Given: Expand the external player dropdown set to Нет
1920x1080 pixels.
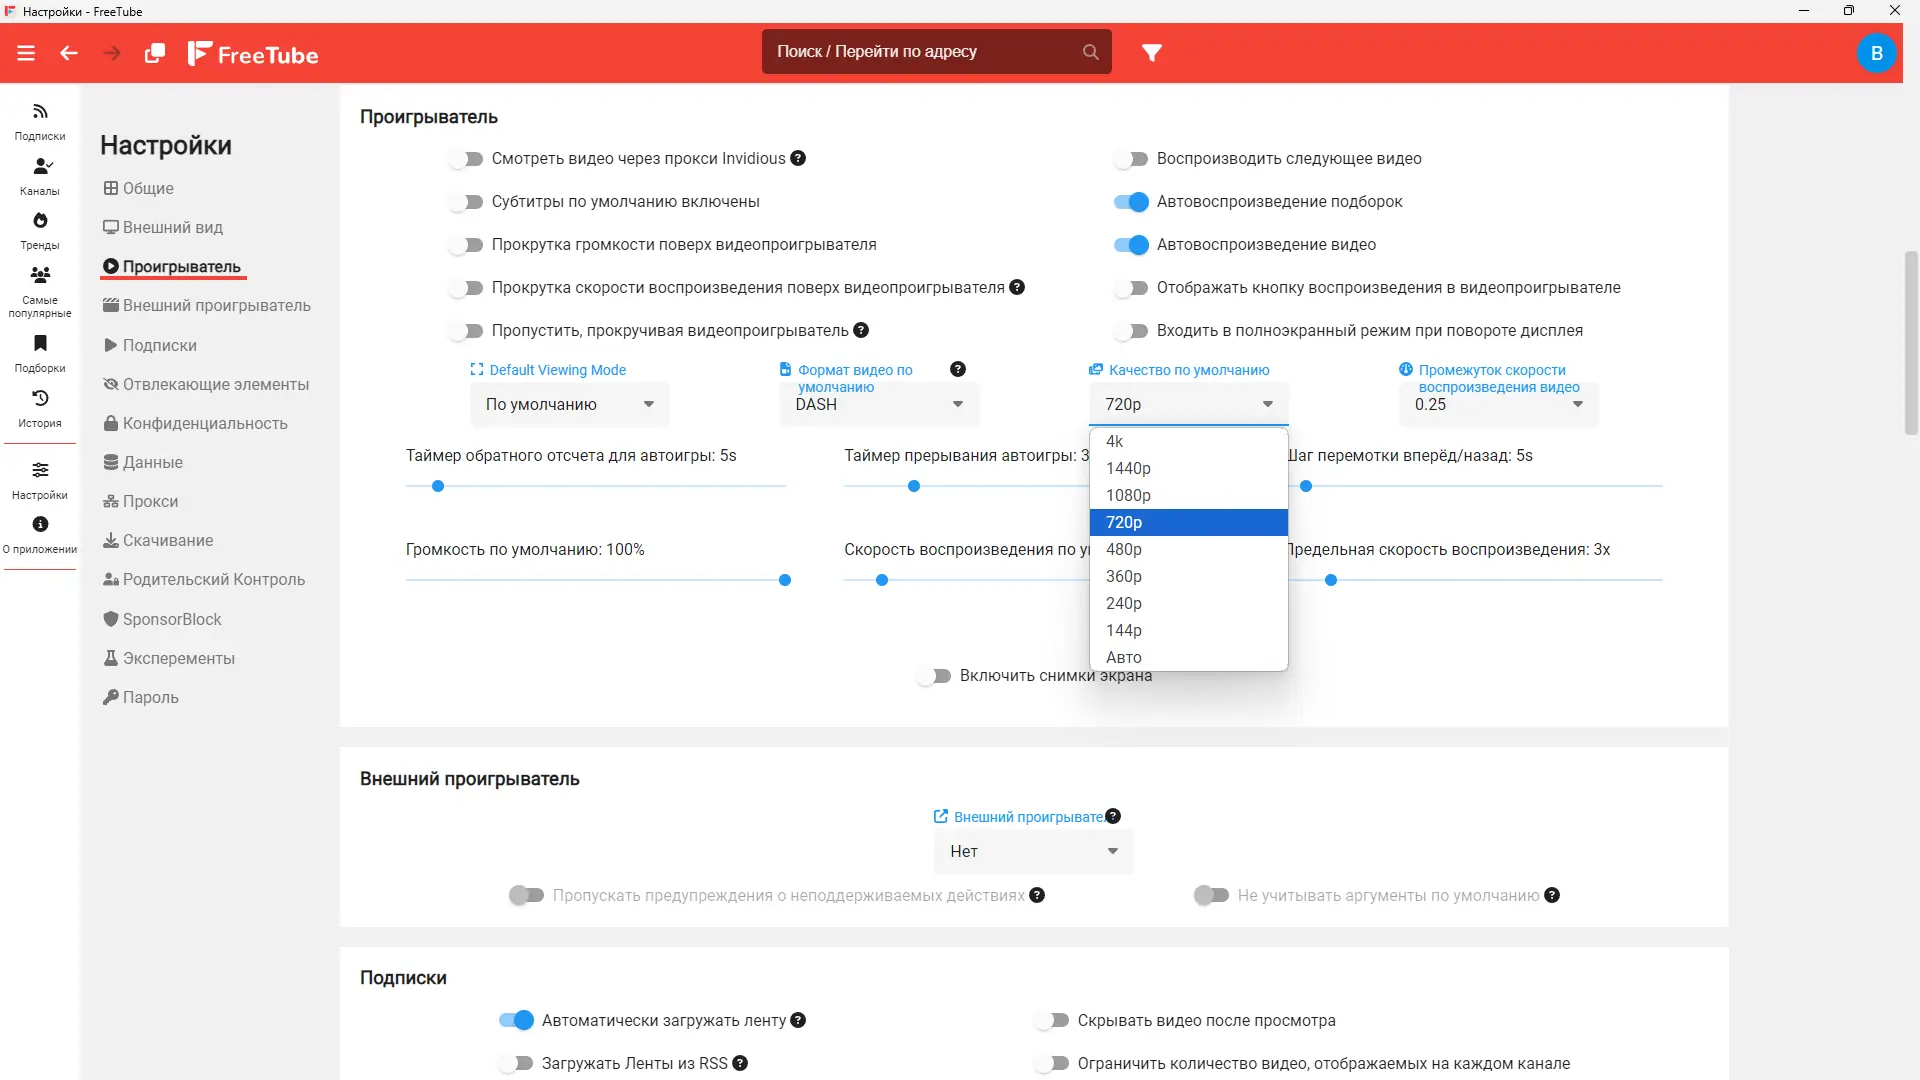Looking at the screenshot, I should (x=1033, y=851).
